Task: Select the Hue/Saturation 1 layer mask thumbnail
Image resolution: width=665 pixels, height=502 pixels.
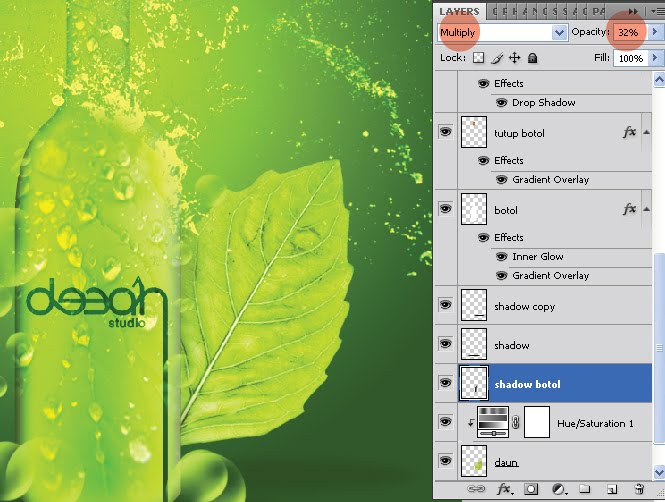Action: point(537,422)
